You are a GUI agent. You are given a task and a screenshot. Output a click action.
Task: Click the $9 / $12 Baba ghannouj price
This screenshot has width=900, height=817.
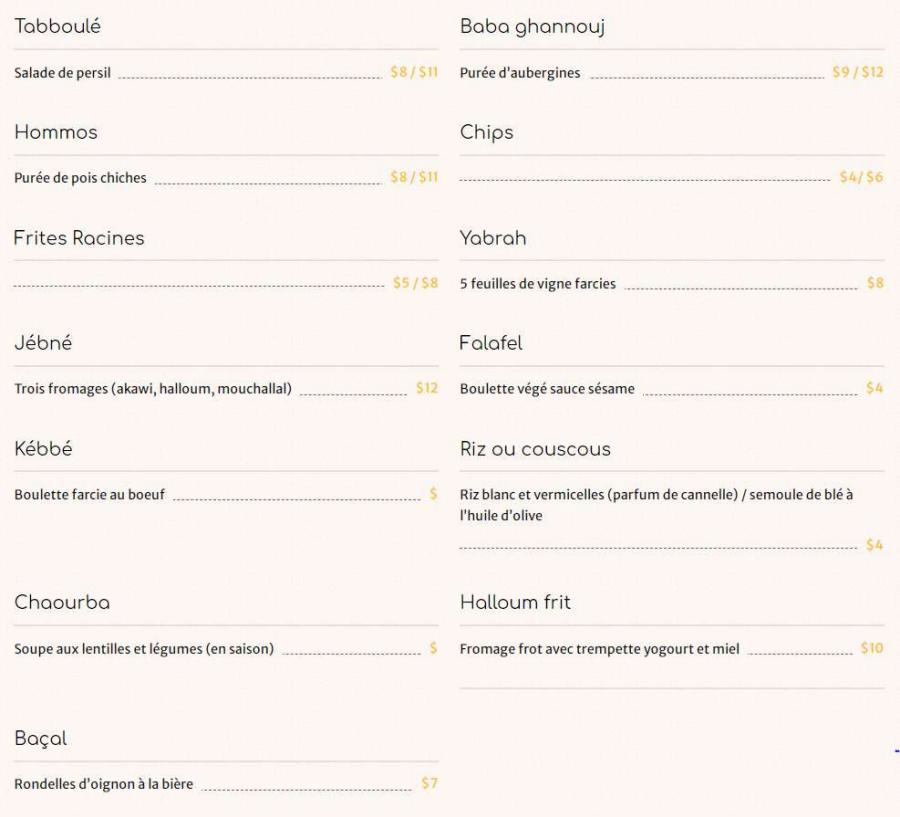858,72
